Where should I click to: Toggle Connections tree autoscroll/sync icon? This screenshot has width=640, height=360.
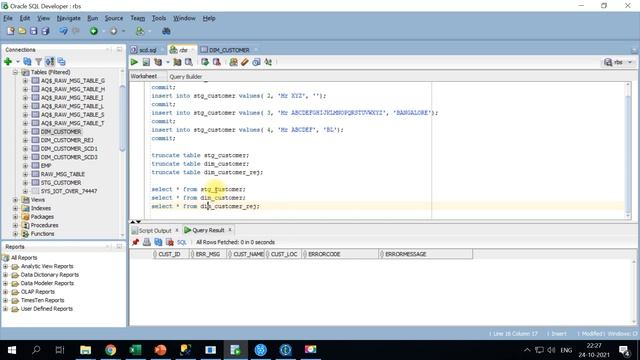tap(50, 62)
